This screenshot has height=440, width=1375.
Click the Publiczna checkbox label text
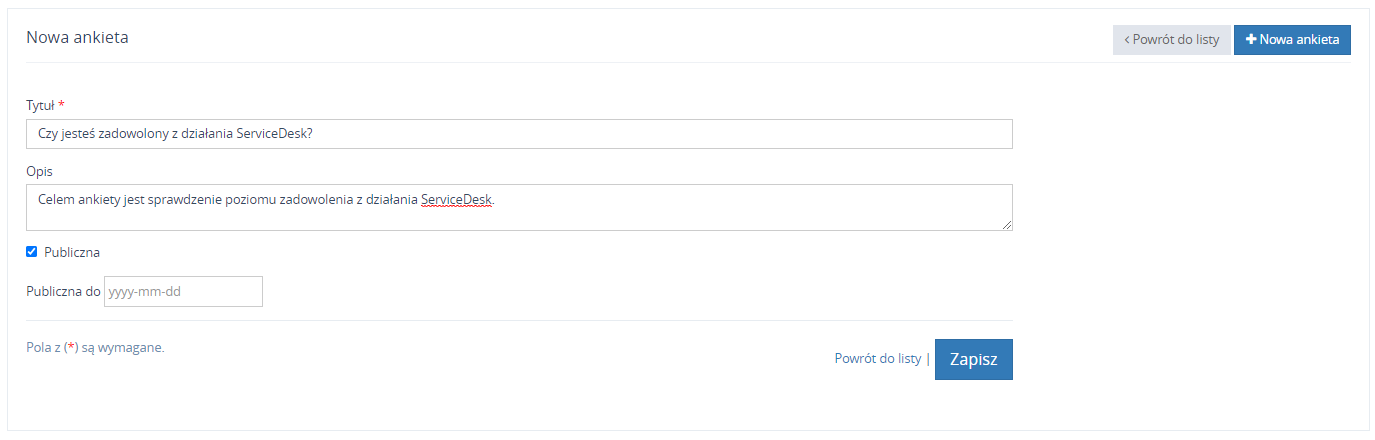[x=72, y=253]
